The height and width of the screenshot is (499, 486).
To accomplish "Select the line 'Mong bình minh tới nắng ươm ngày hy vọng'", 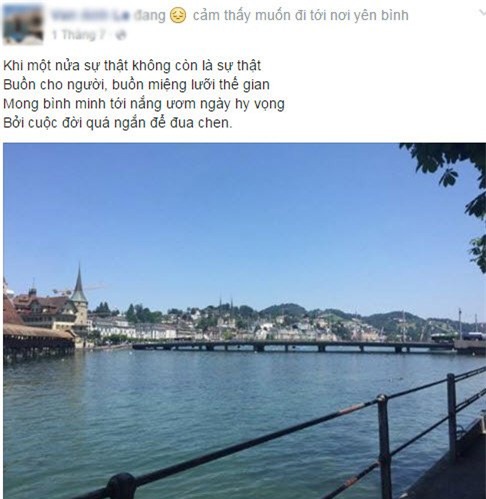I will (x=144, y=104).
